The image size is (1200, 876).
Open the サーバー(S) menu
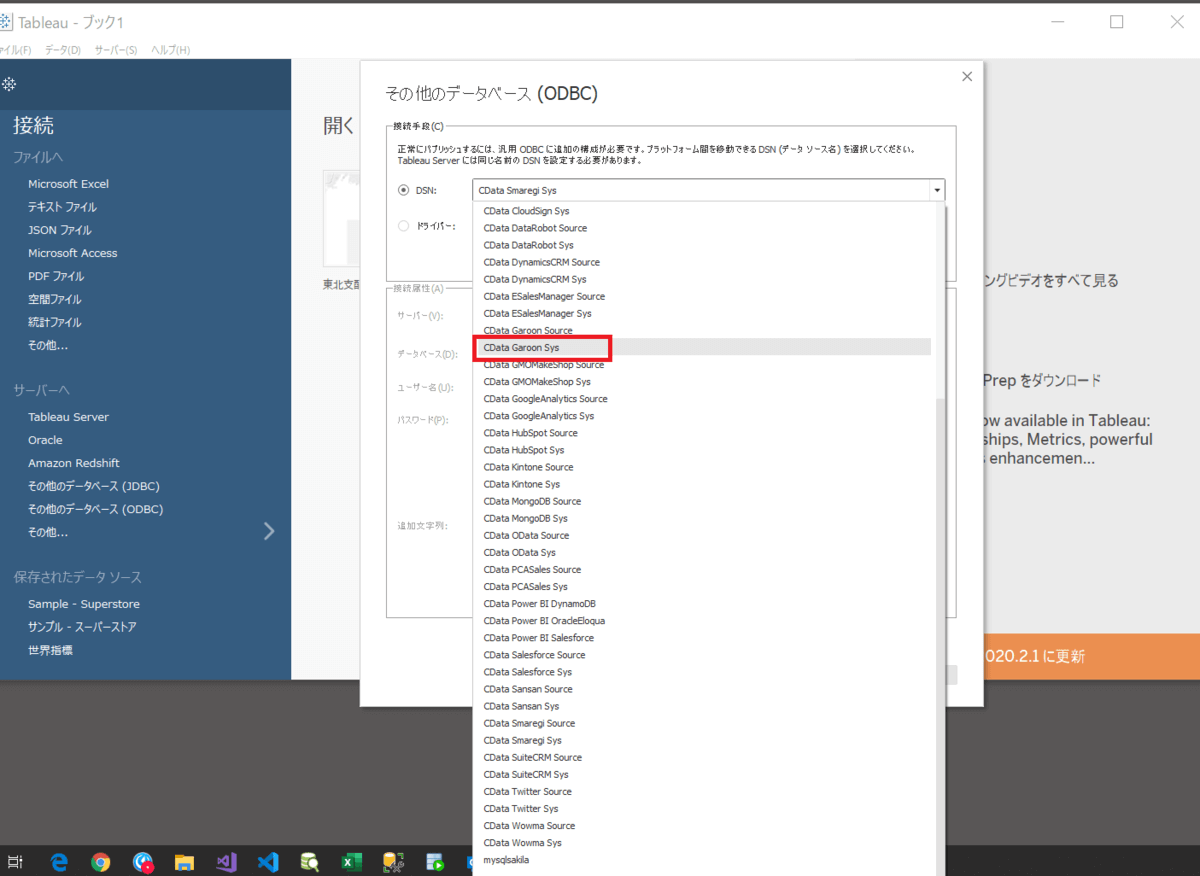(116, 49)
